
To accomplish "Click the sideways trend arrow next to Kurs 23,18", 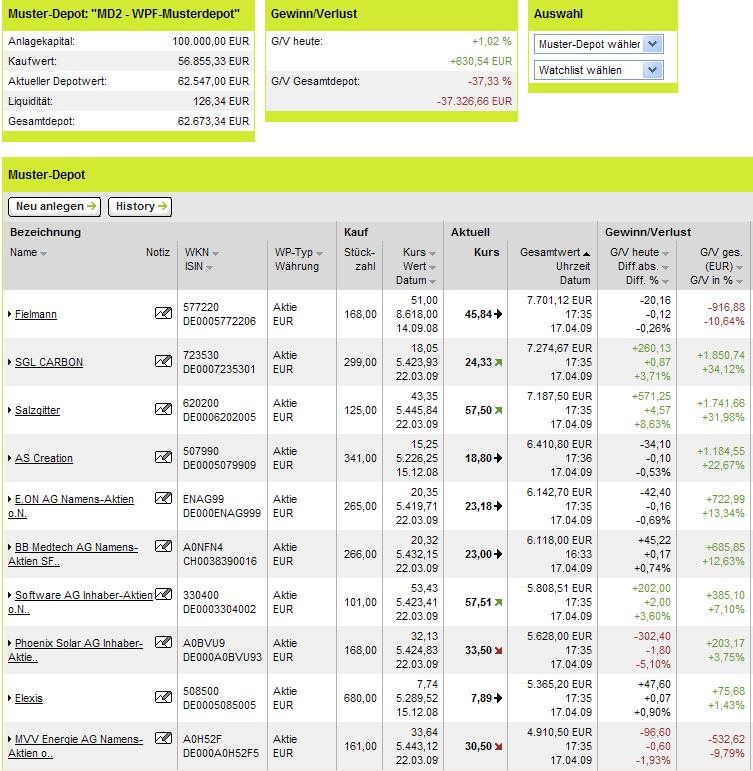I will point(498,506).
